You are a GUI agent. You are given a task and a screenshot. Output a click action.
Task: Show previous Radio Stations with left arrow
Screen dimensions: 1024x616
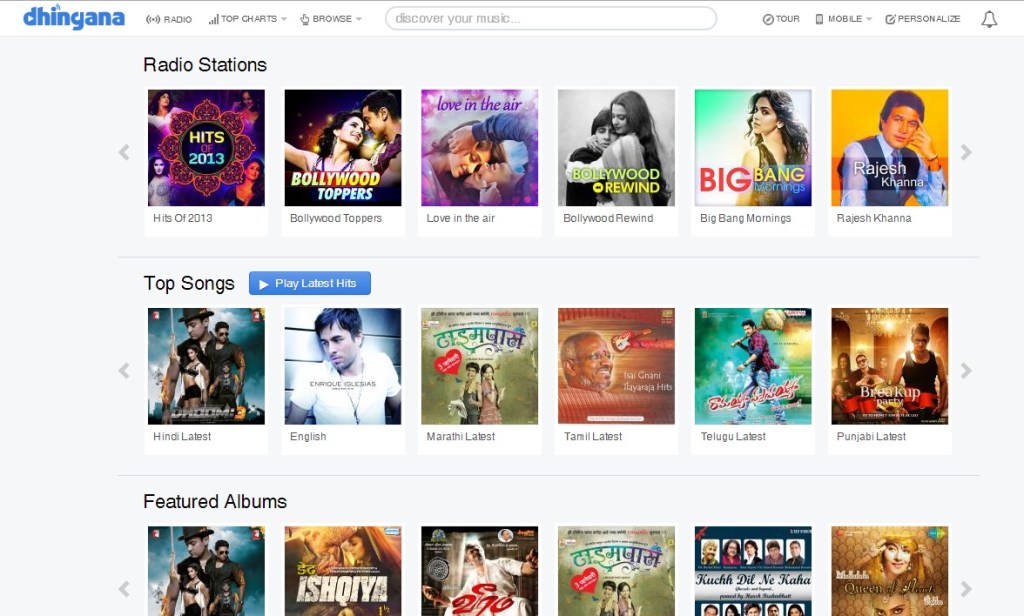click(124, 152)
